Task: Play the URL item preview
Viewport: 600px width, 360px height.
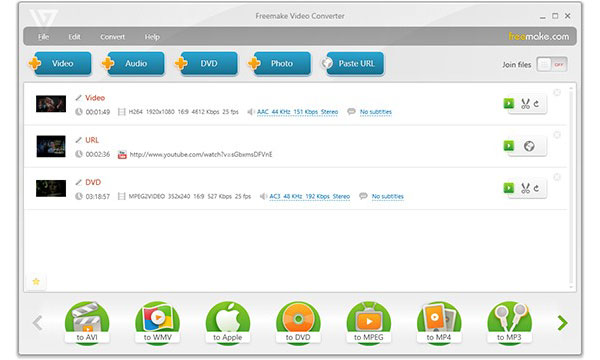Action: 509,146
